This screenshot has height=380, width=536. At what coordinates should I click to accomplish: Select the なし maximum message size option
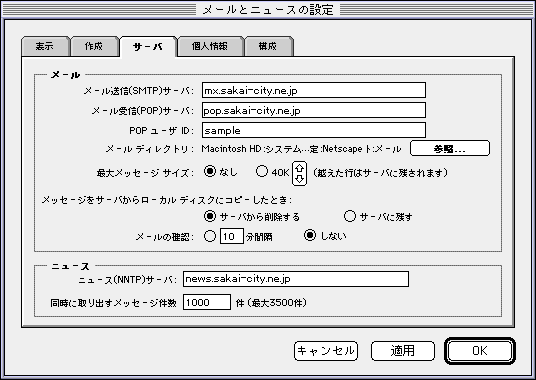[210, 171]
